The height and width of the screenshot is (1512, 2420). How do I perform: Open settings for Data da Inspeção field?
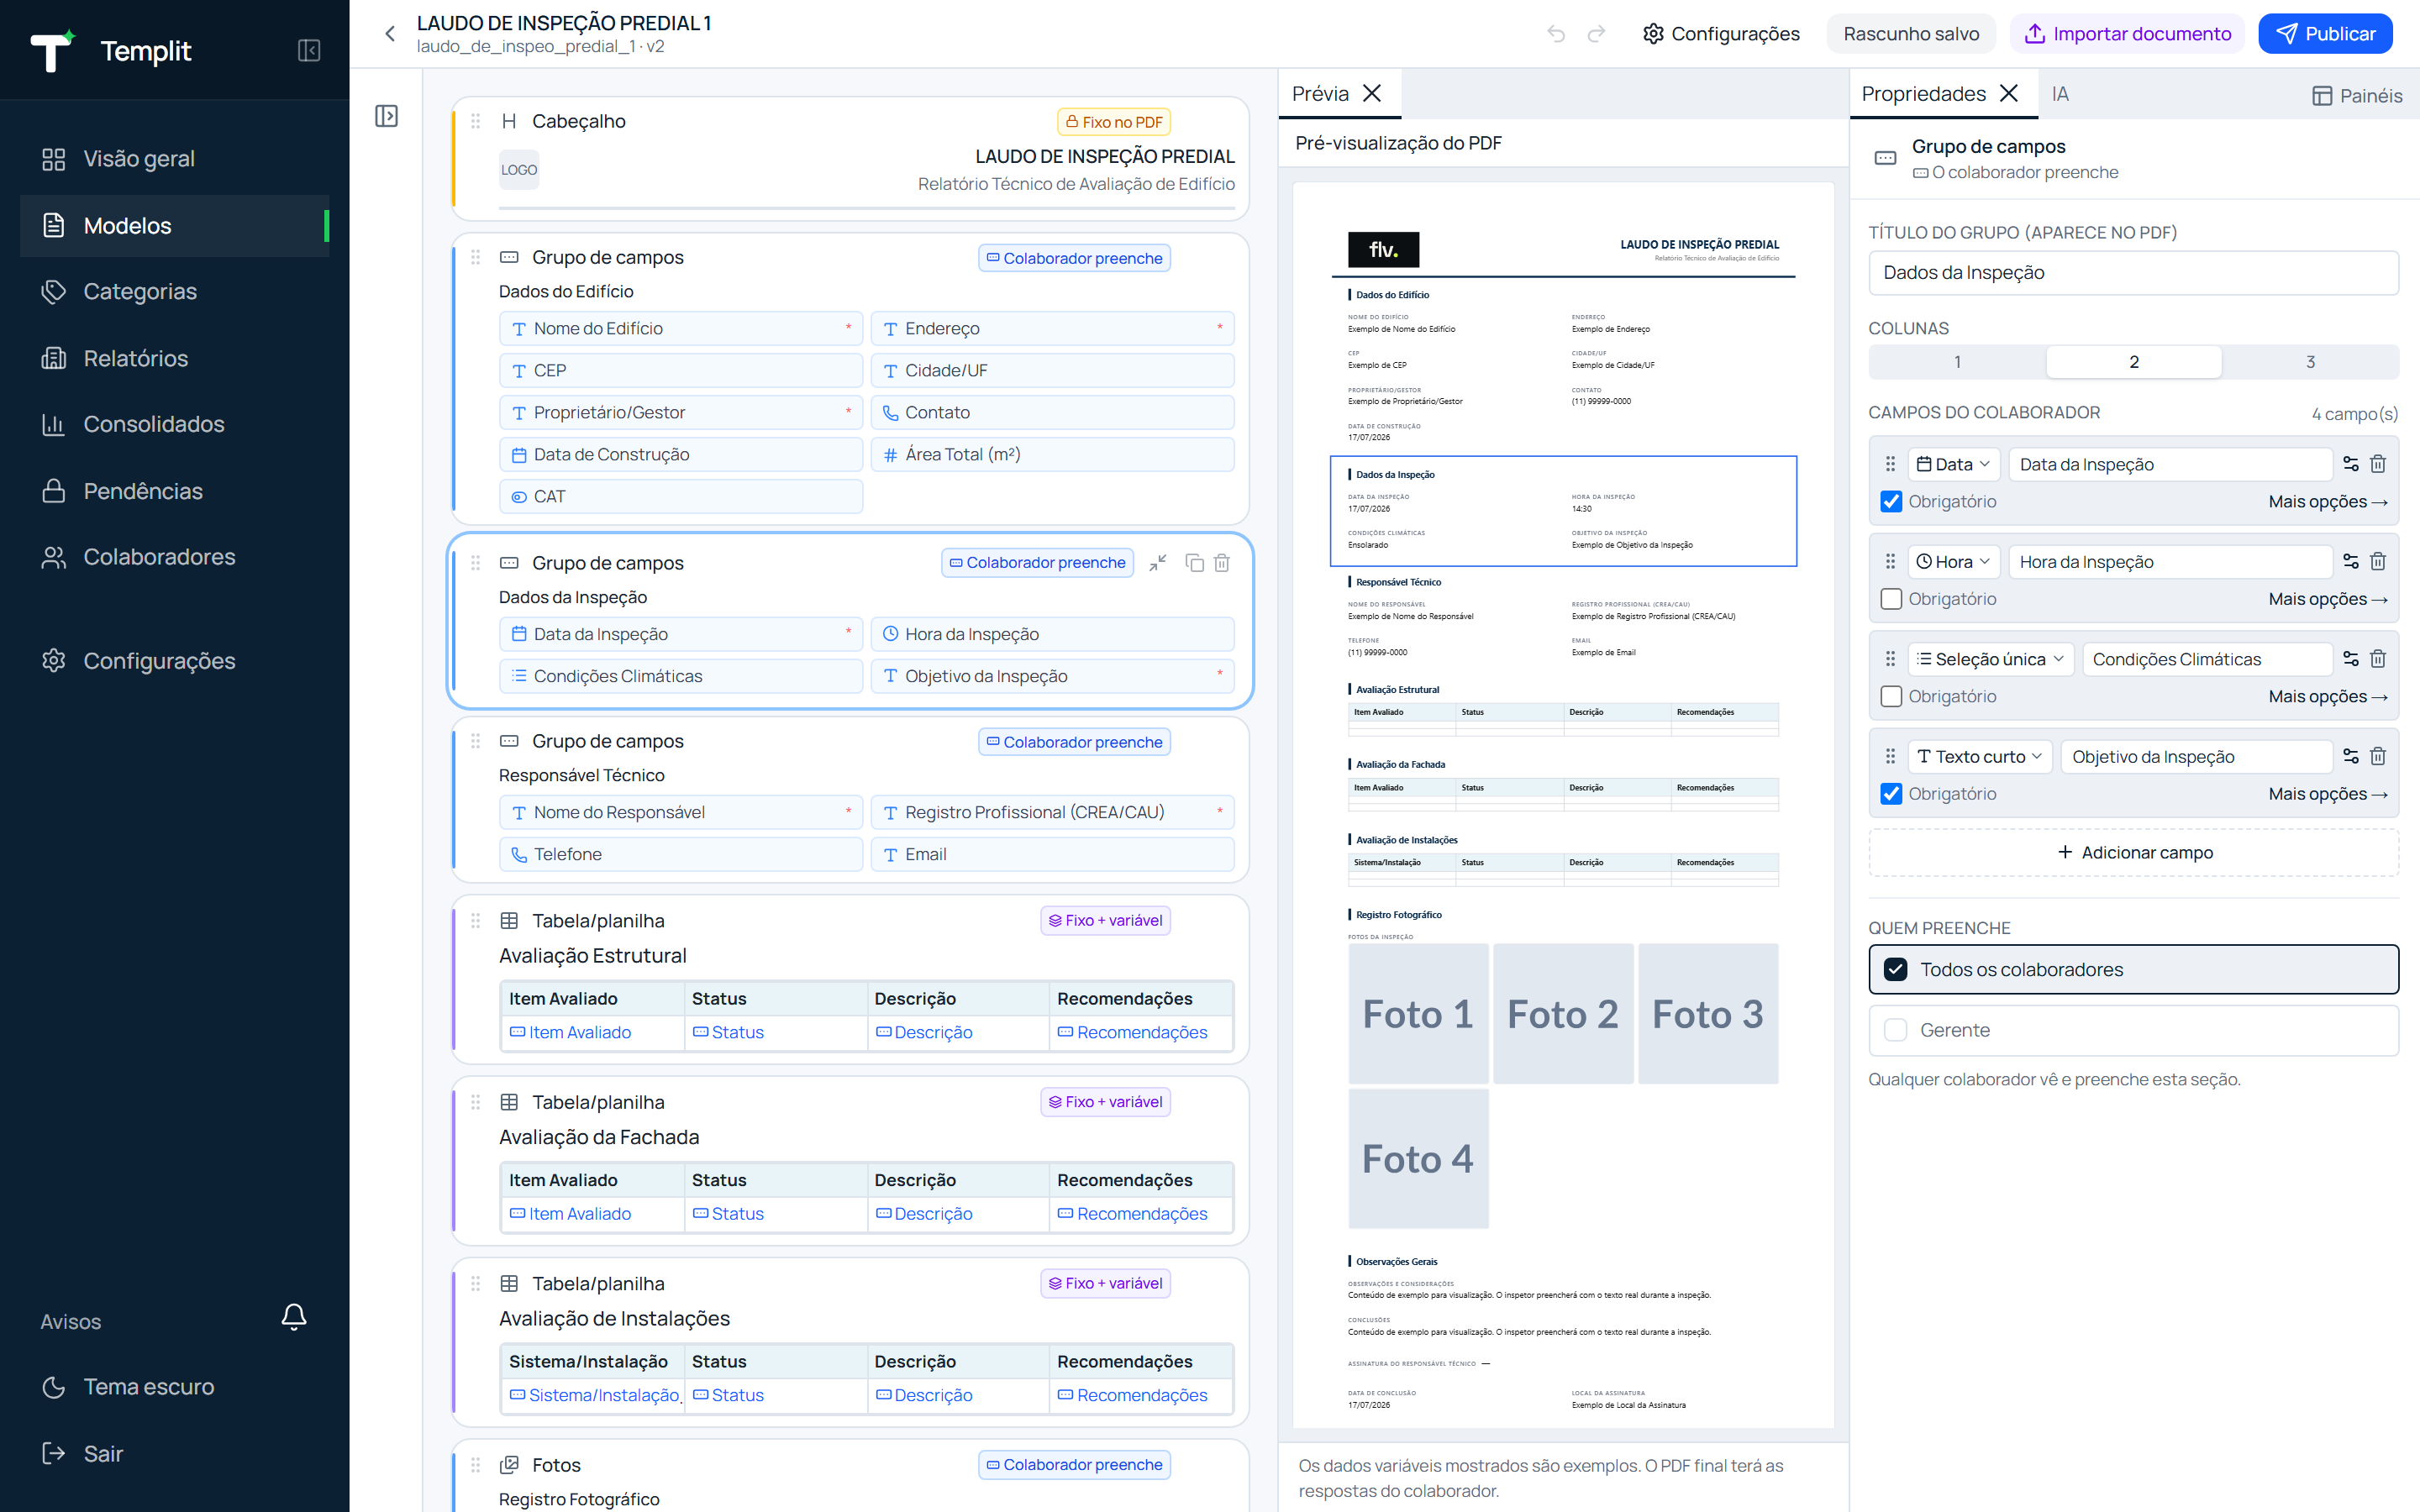click(2351, 464)
